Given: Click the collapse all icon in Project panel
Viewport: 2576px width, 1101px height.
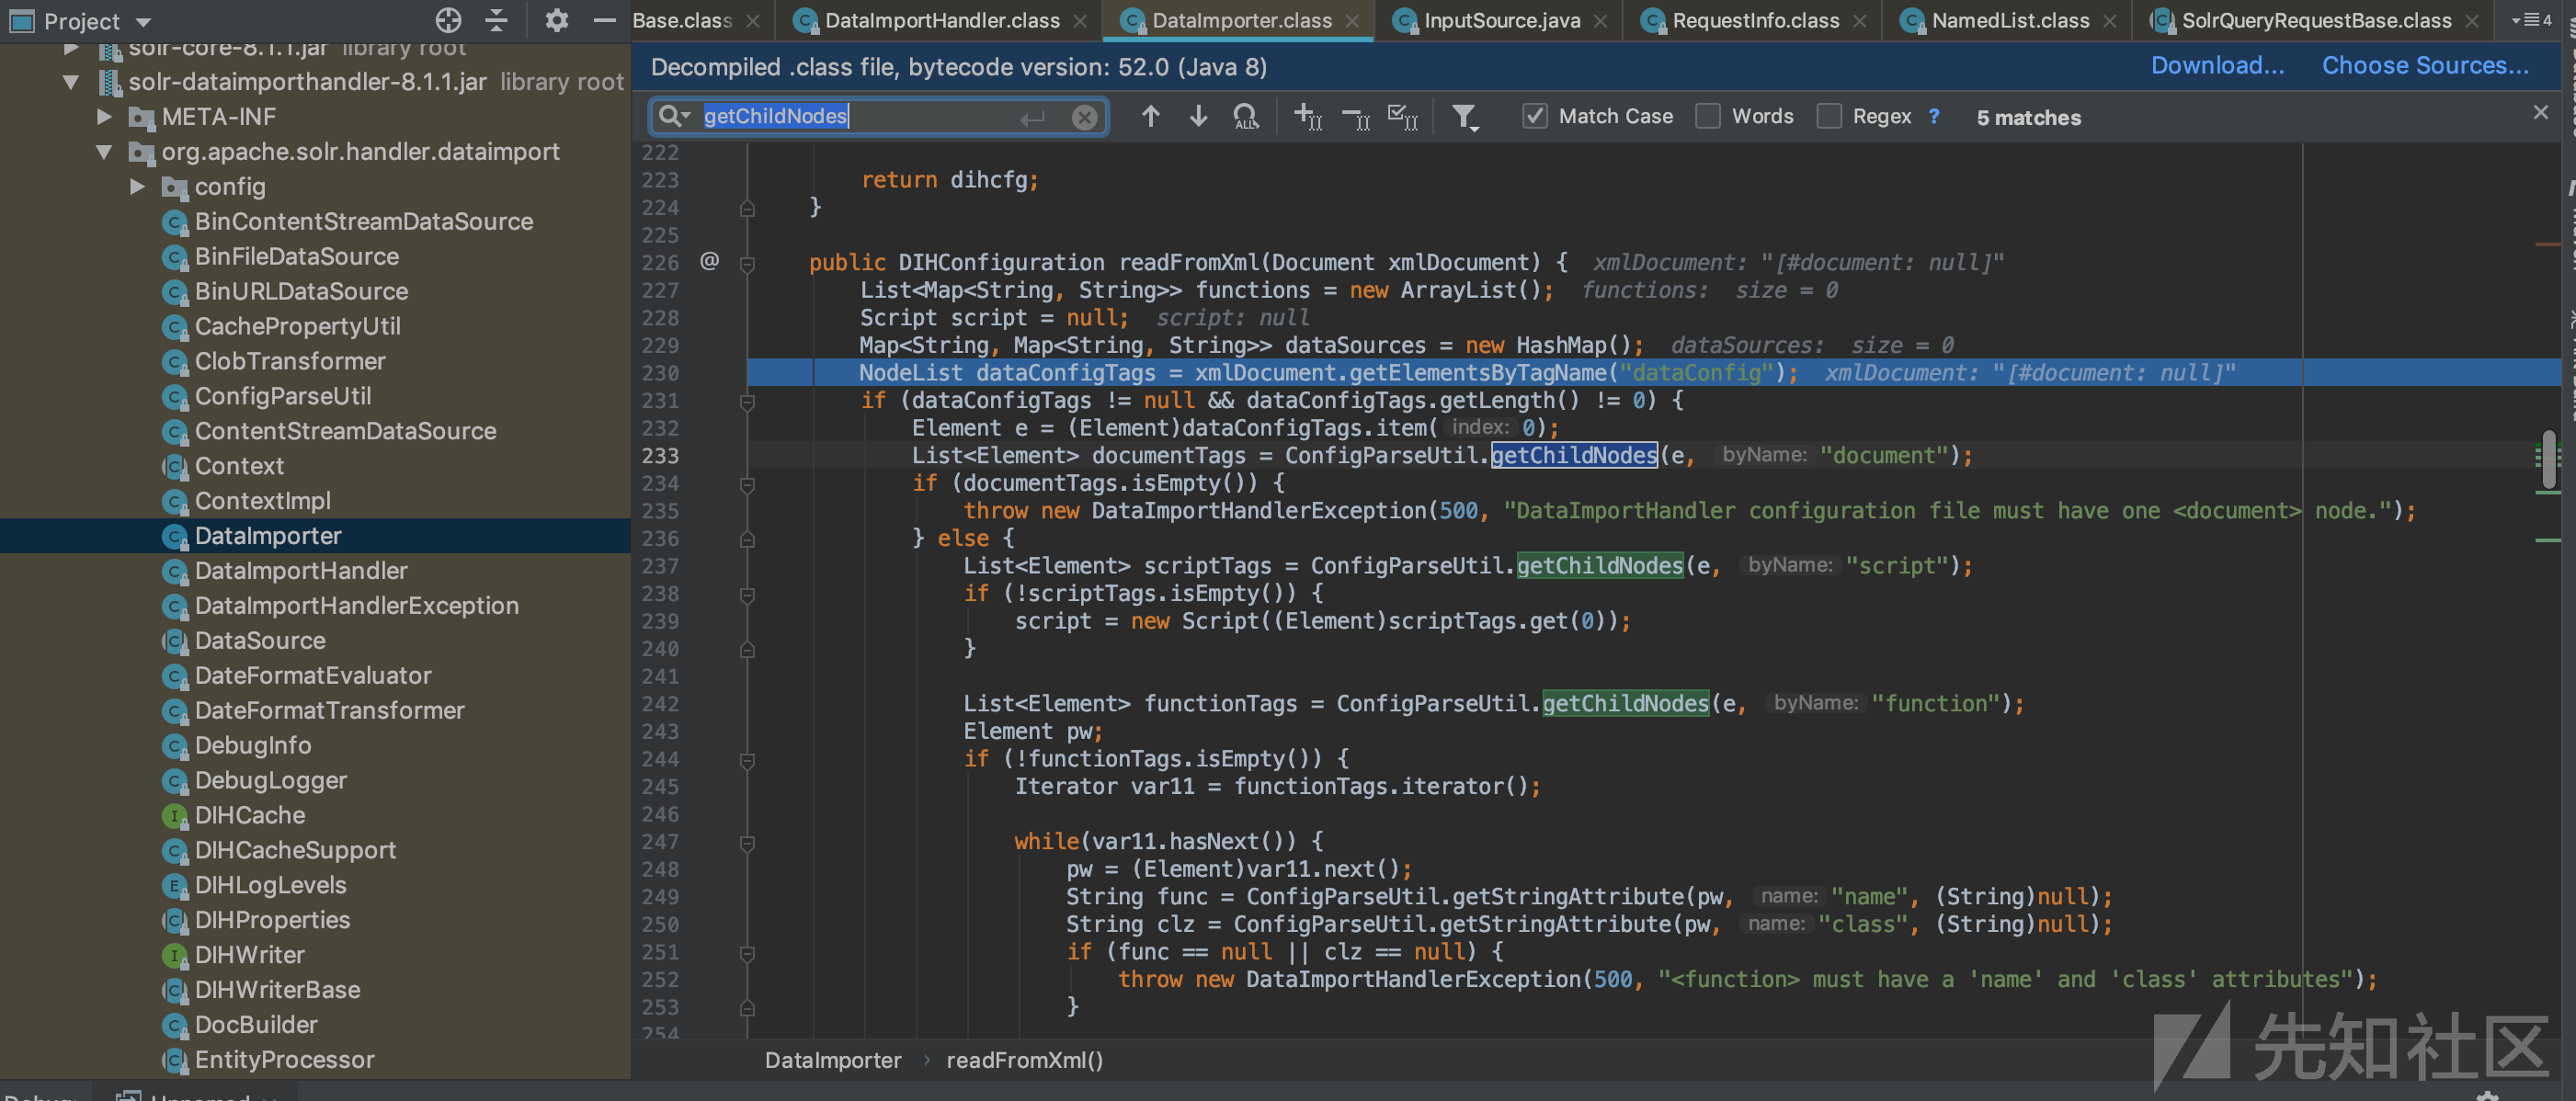Looking at the screenshot, I should [x=497, y=20].
